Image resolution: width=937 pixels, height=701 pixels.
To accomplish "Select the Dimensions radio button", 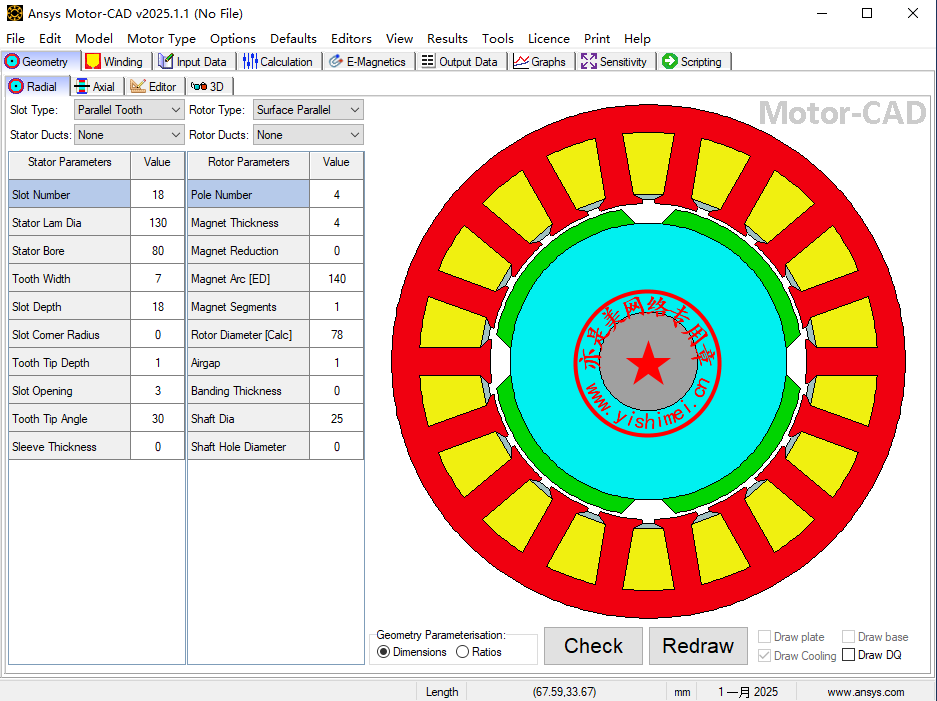I will coord(384,652).
